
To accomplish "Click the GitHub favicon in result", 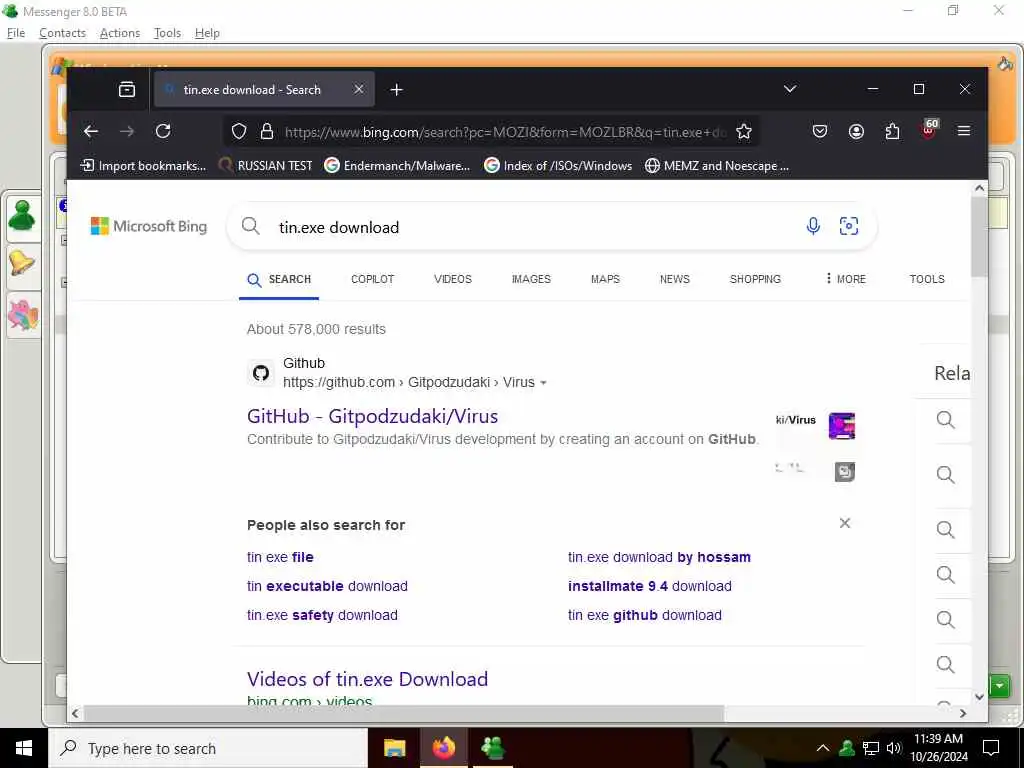I will pos(261,373).
